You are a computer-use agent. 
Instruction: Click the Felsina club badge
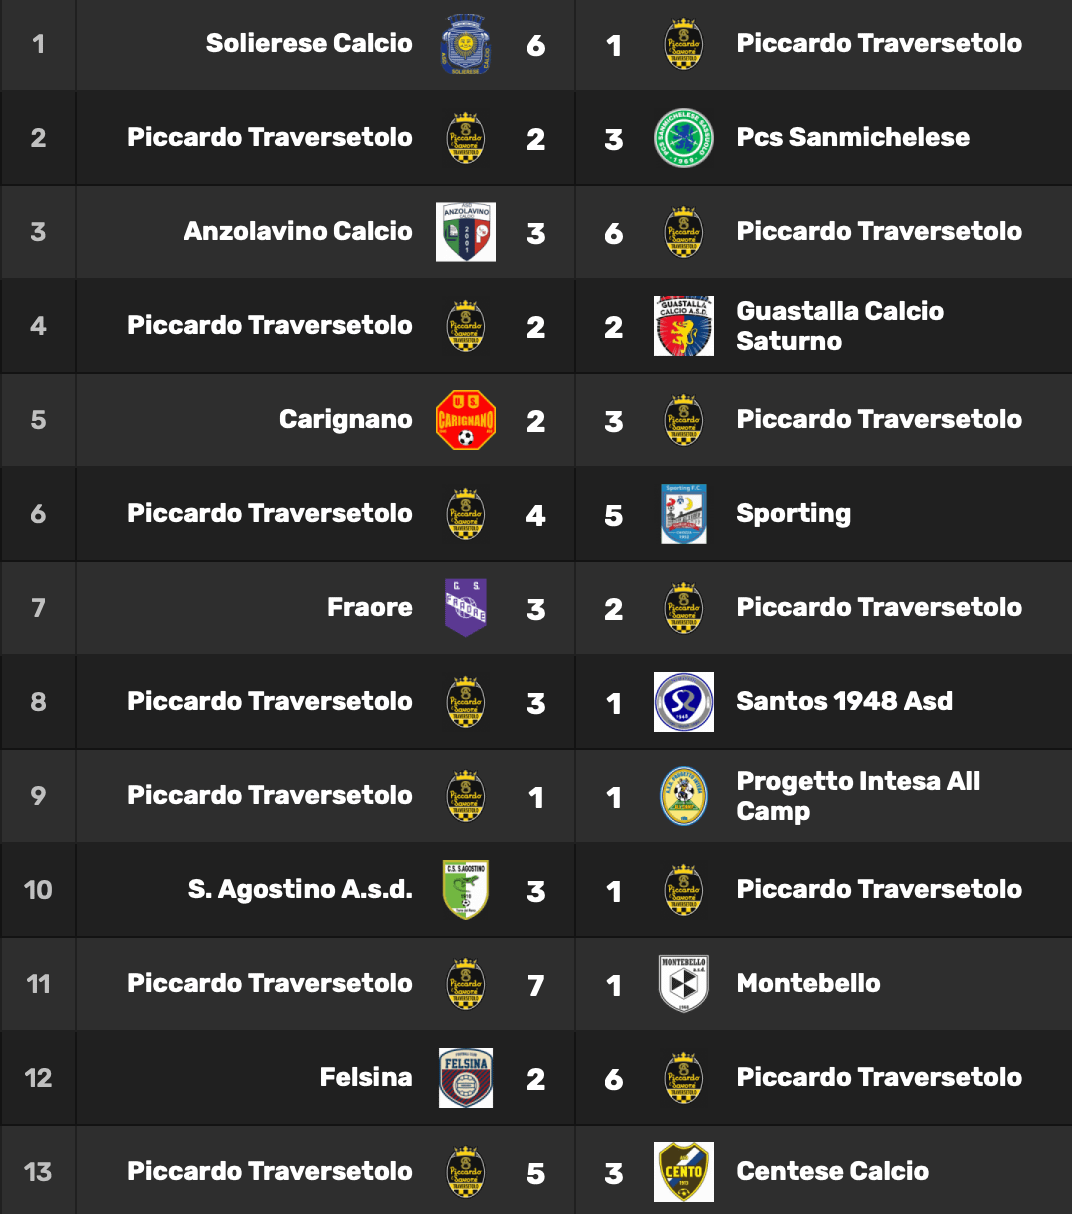[x=466, y=1078]
